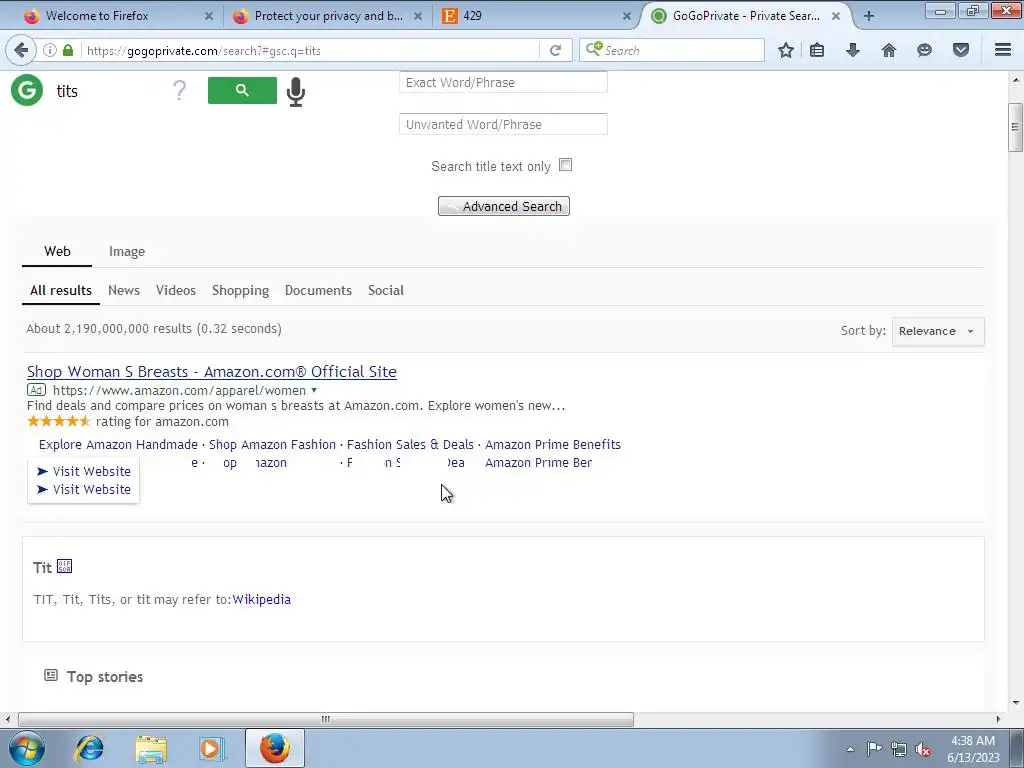Open the Wikipedia link

(261, 600)
